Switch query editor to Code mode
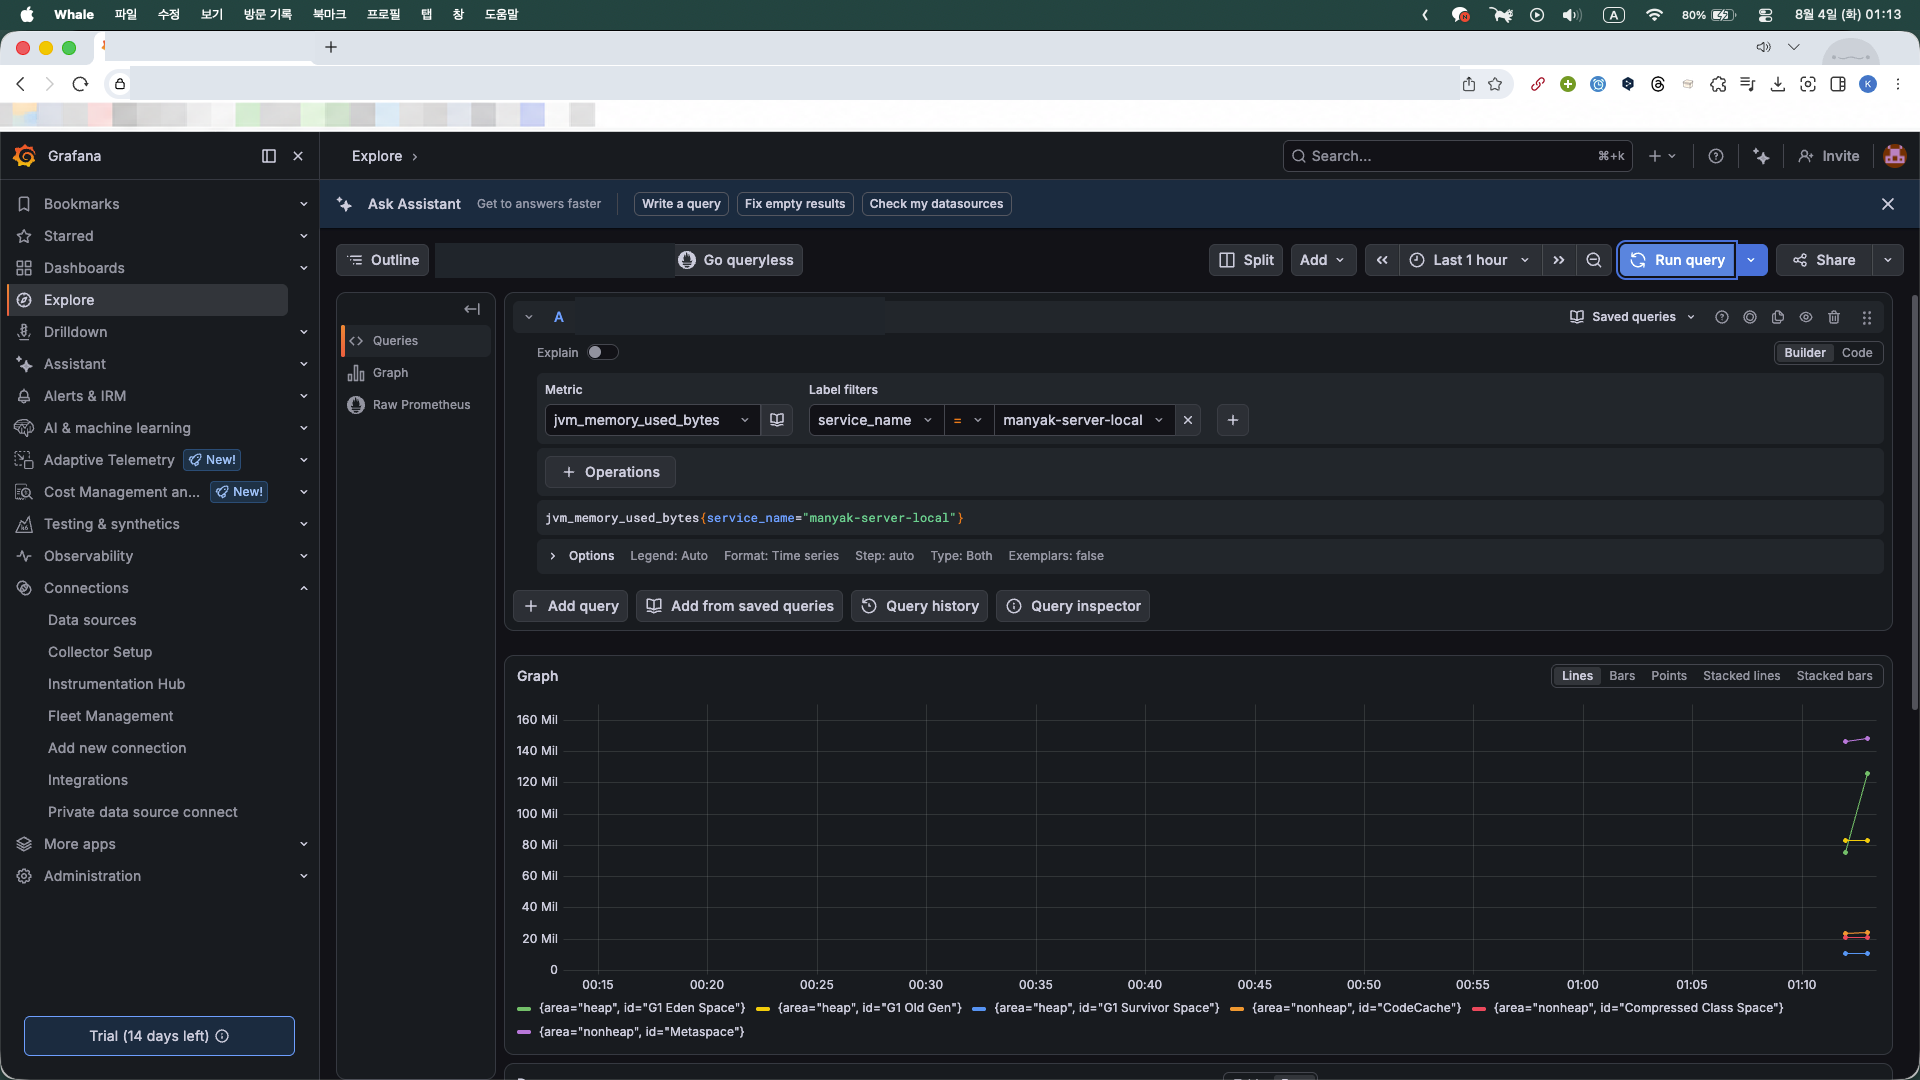1920x1080 pixels. (x=1857, y=353)
